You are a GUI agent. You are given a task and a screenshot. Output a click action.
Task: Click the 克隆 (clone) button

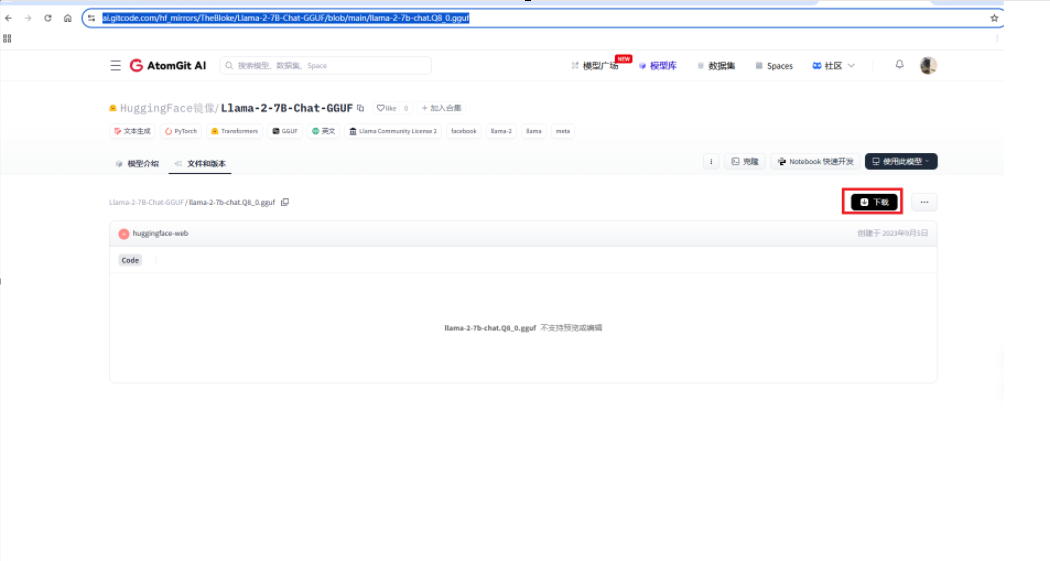coord(745,161)
